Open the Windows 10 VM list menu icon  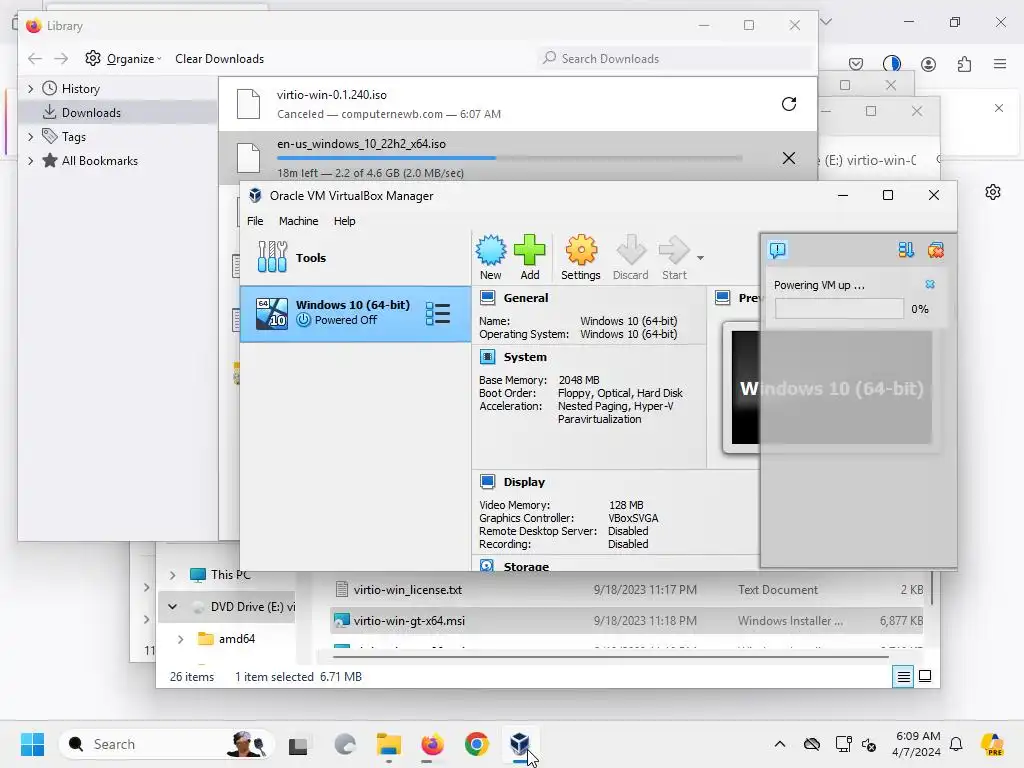click(438, 313)
